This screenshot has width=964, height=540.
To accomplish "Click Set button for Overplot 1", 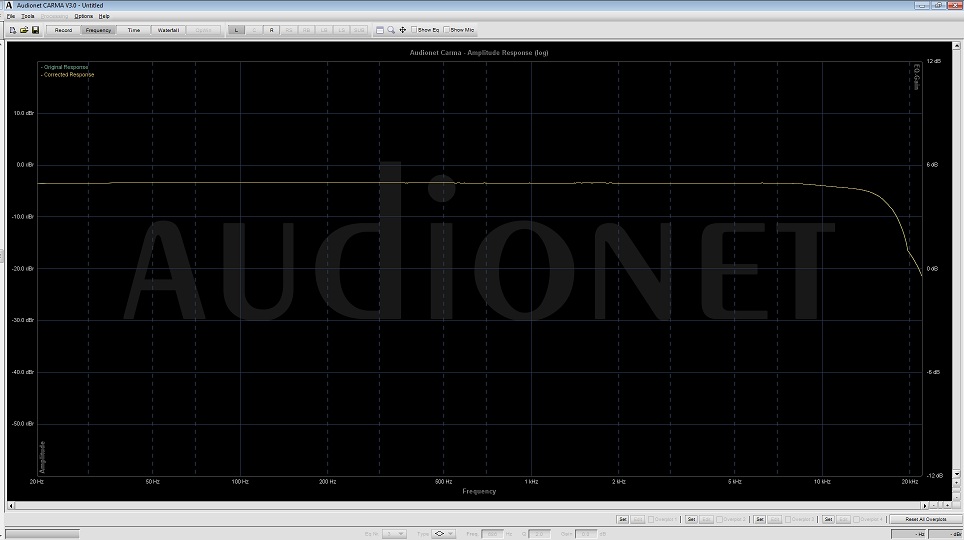I will pyautogui.click(x=622, y=520).
